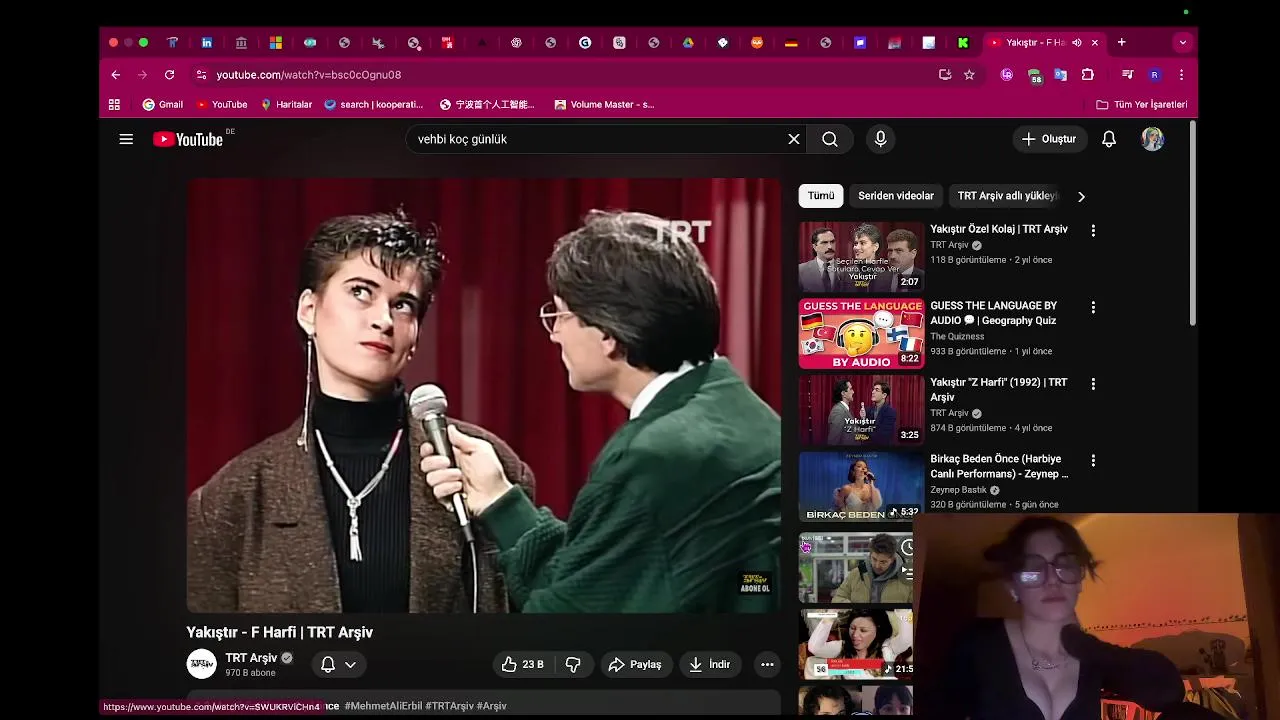Go forward with the browser arrow
The image size is (1280, 720).
(x=142, y=74)
